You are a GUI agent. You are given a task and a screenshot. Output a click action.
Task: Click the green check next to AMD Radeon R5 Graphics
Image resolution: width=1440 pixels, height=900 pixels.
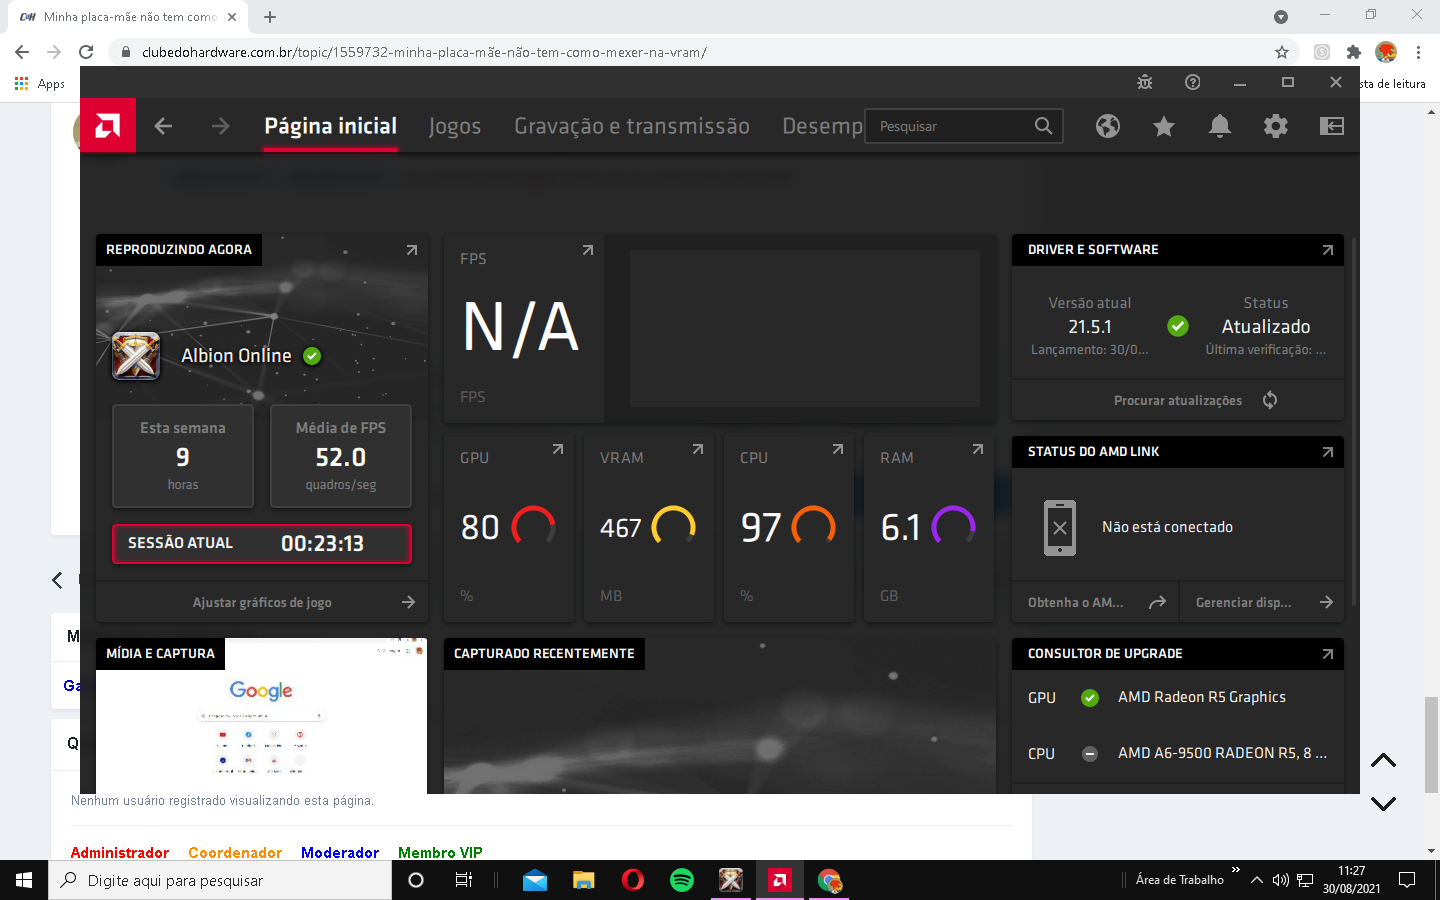click(1090, 698)
